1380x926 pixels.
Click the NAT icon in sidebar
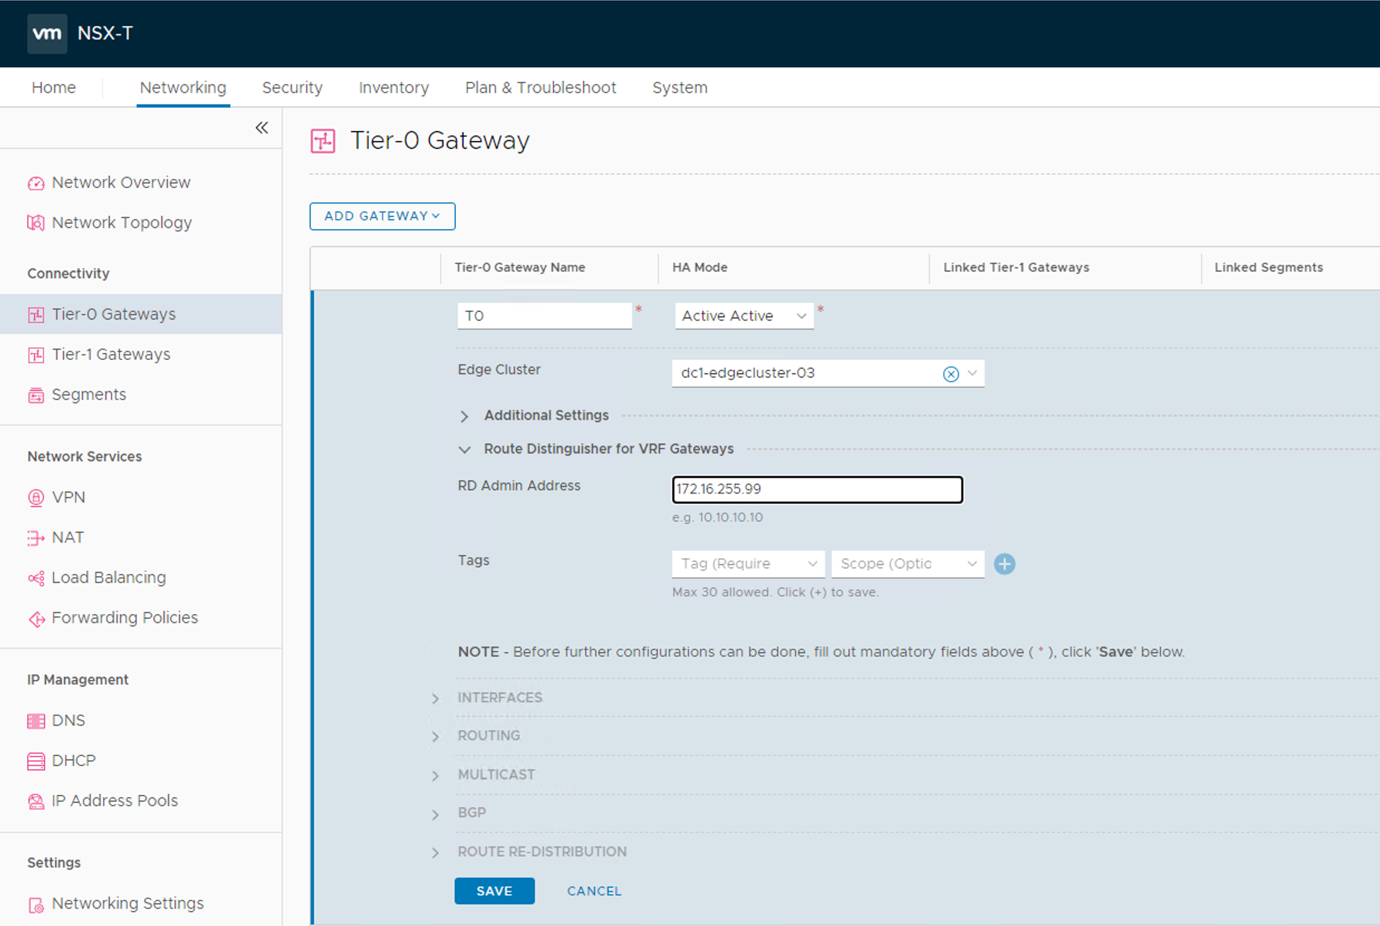(36, 538)
